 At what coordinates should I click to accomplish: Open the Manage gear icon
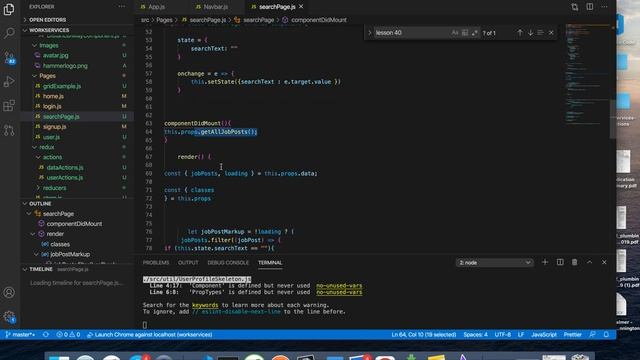9,316
